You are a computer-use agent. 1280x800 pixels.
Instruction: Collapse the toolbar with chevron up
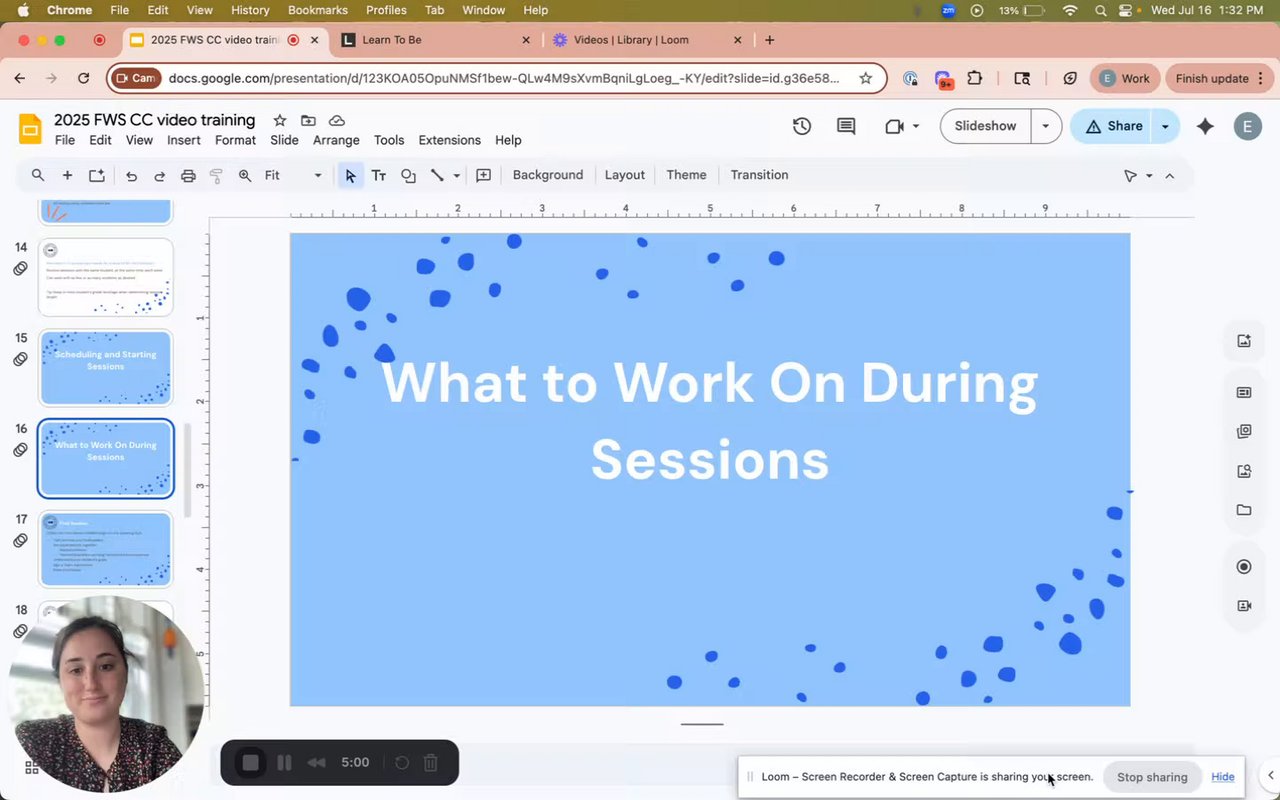pyautogui.click(x=1169, y=176)
